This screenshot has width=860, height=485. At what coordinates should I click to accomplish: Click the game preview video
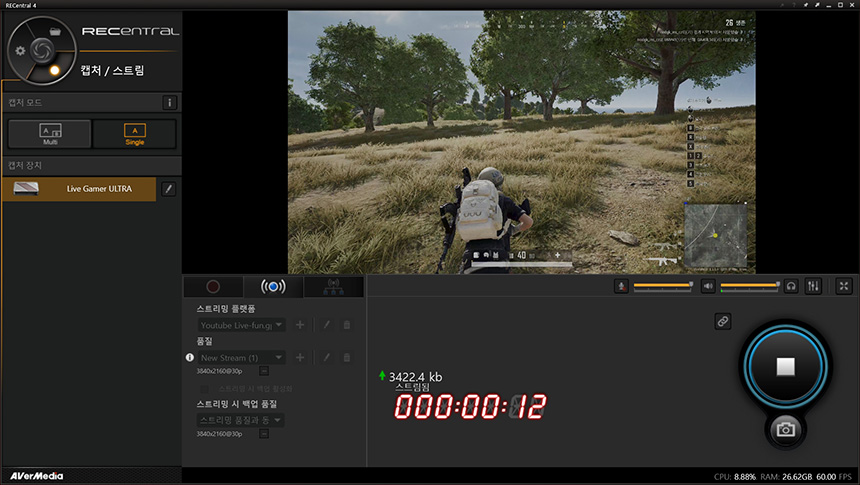pyautogui.click(x=522, y=142)
